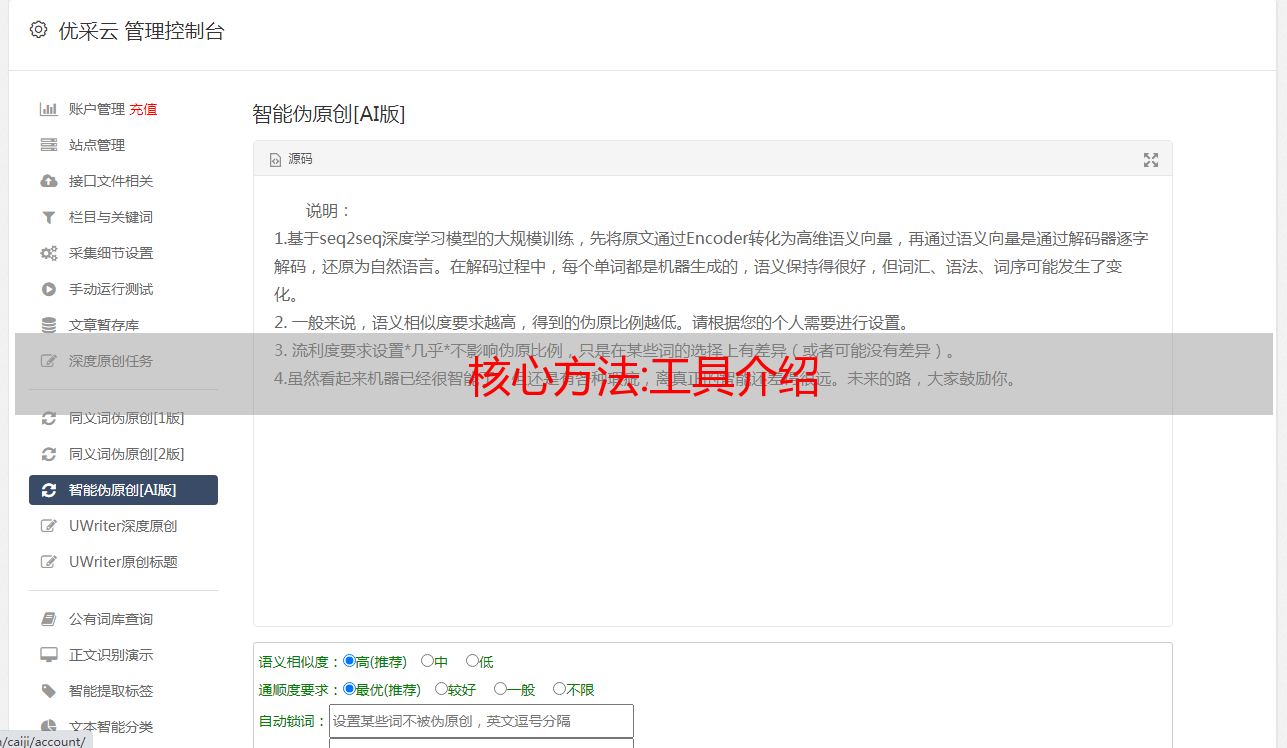Image resolution: width=1287 pixels, height=748 pixels.
Task: Select the active 智能伪原创[AI版] item
Action: [123, 490]
